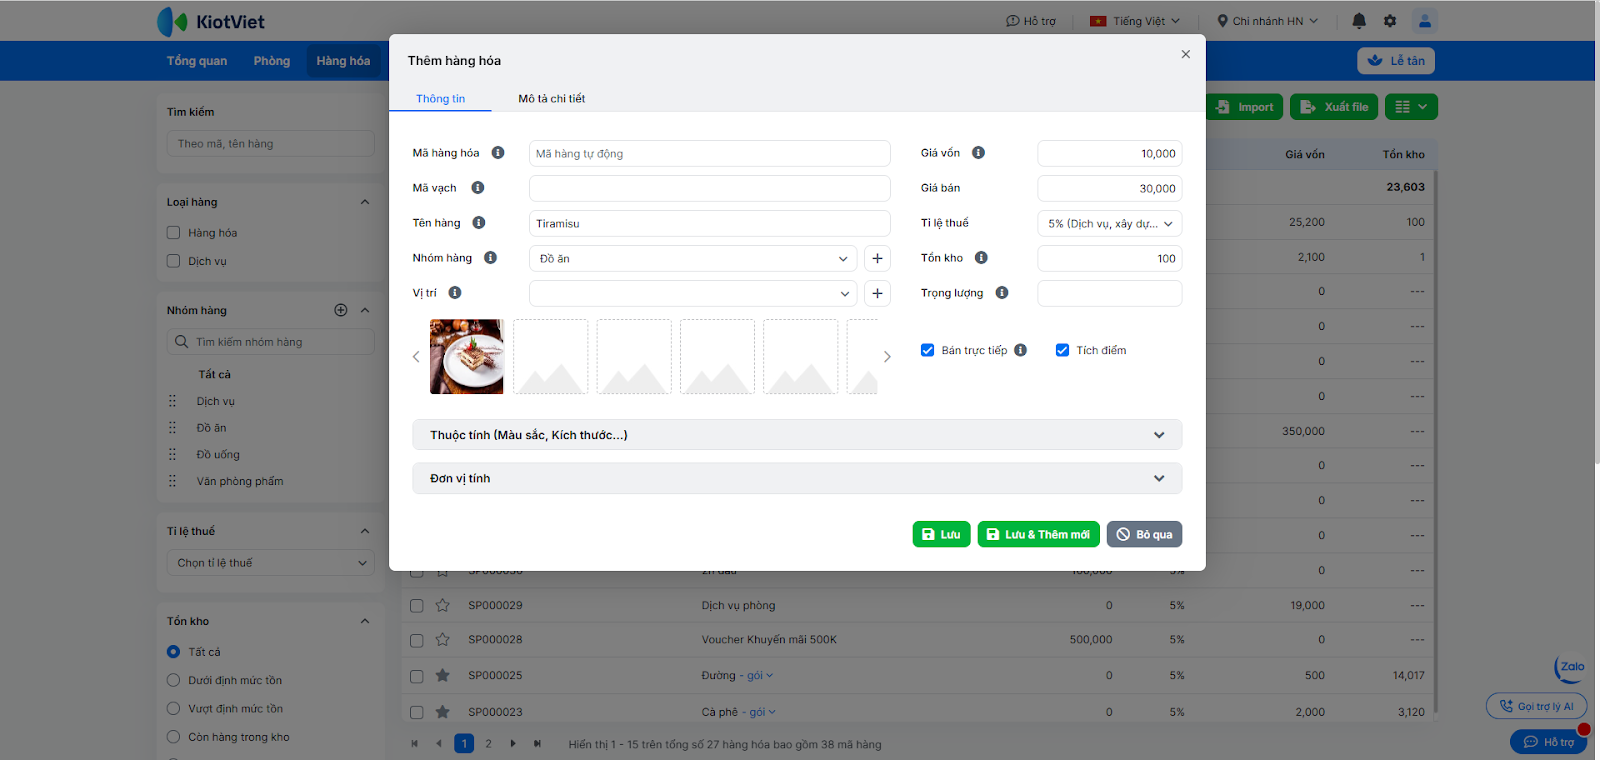The height and width of the screenshot is (760, 1600).
Task: Check the Hàng hóa filter checkbox
Action: pyautogui.click(x=173, y=233)
